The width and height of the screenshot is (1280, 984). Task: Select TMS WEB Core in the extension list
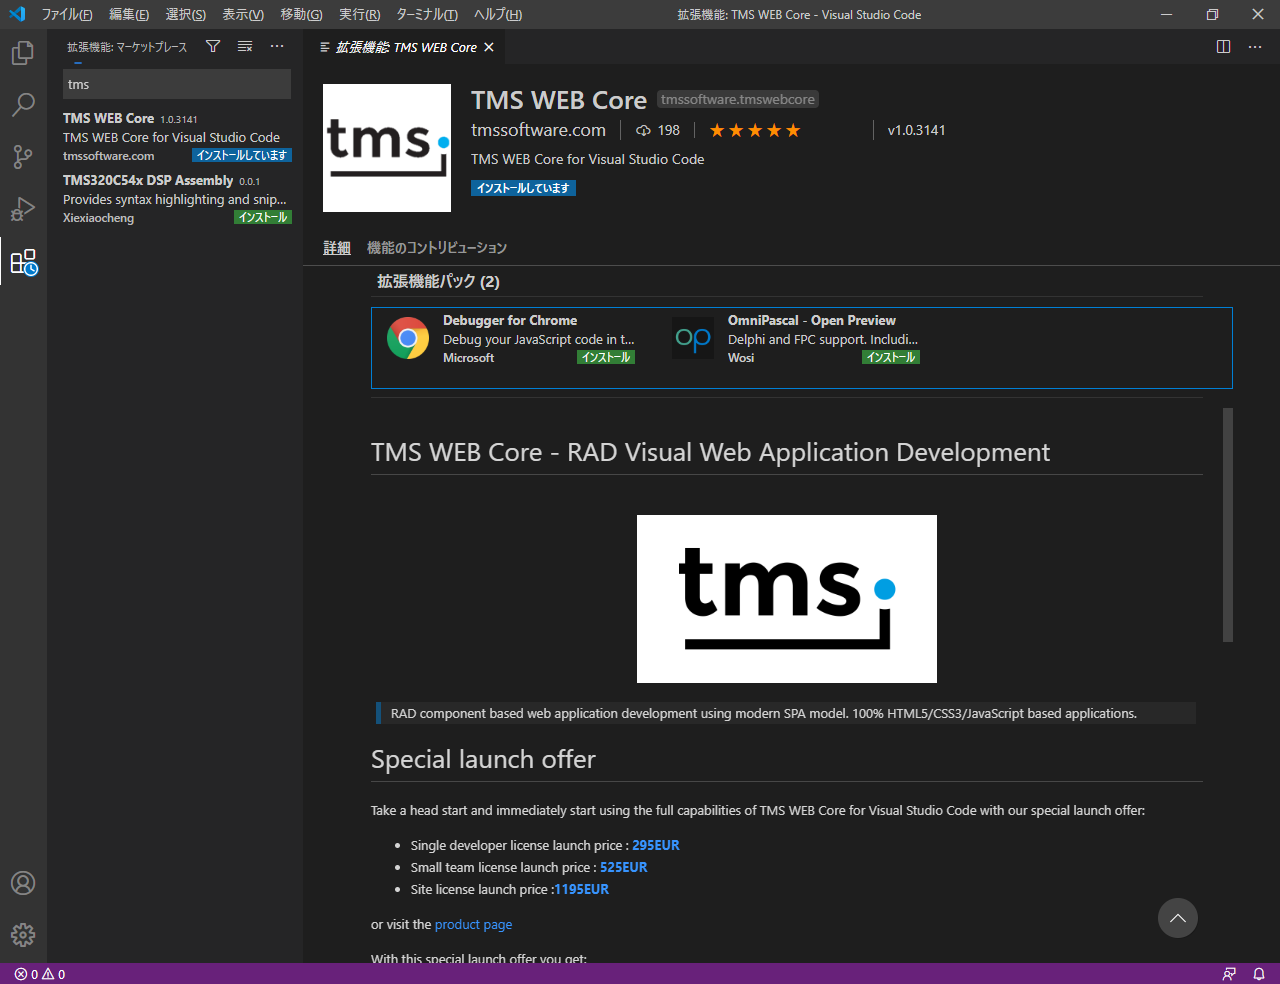(x=175, y=137)
